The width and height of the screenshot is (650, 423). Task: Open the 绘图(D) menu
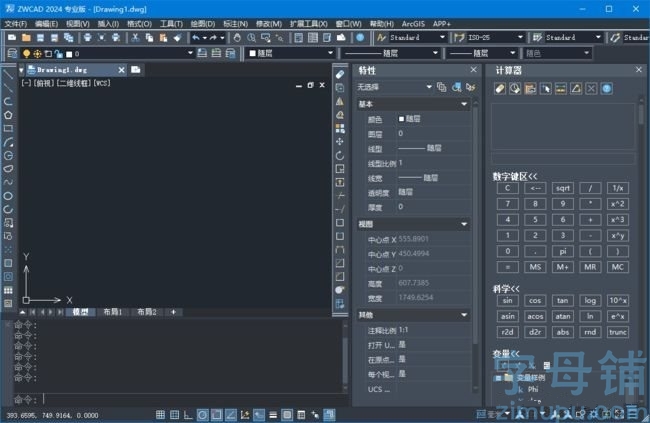click(202, 22)
